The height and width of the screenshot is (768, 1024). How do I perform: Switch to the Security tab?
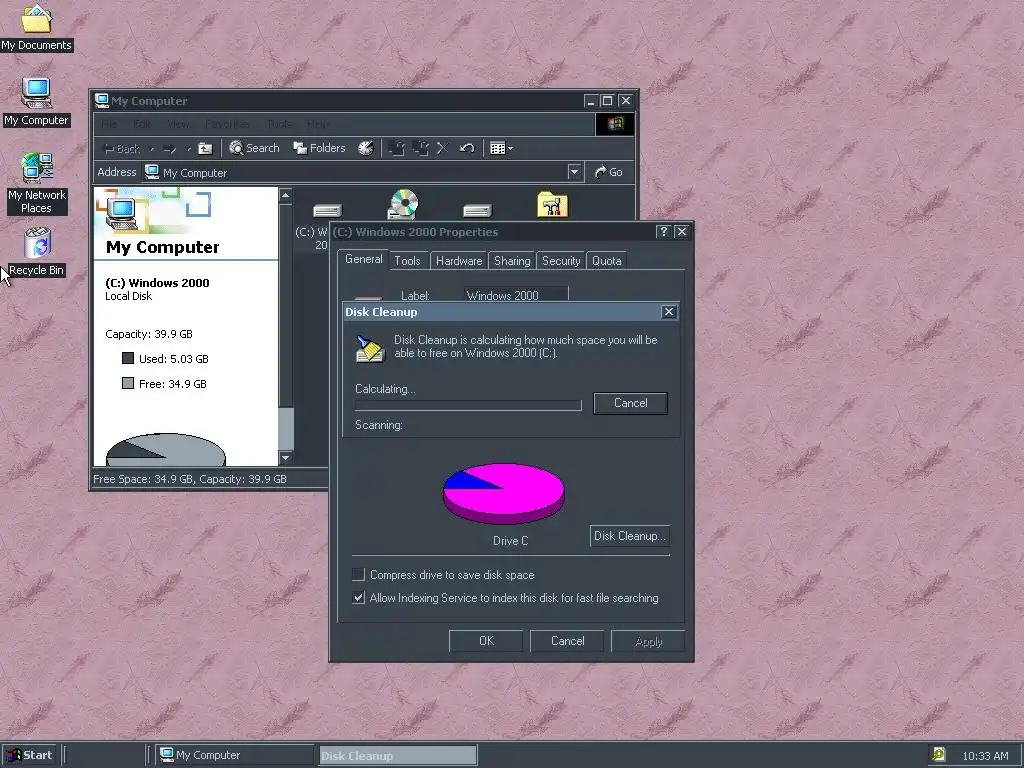coord(561,261)
